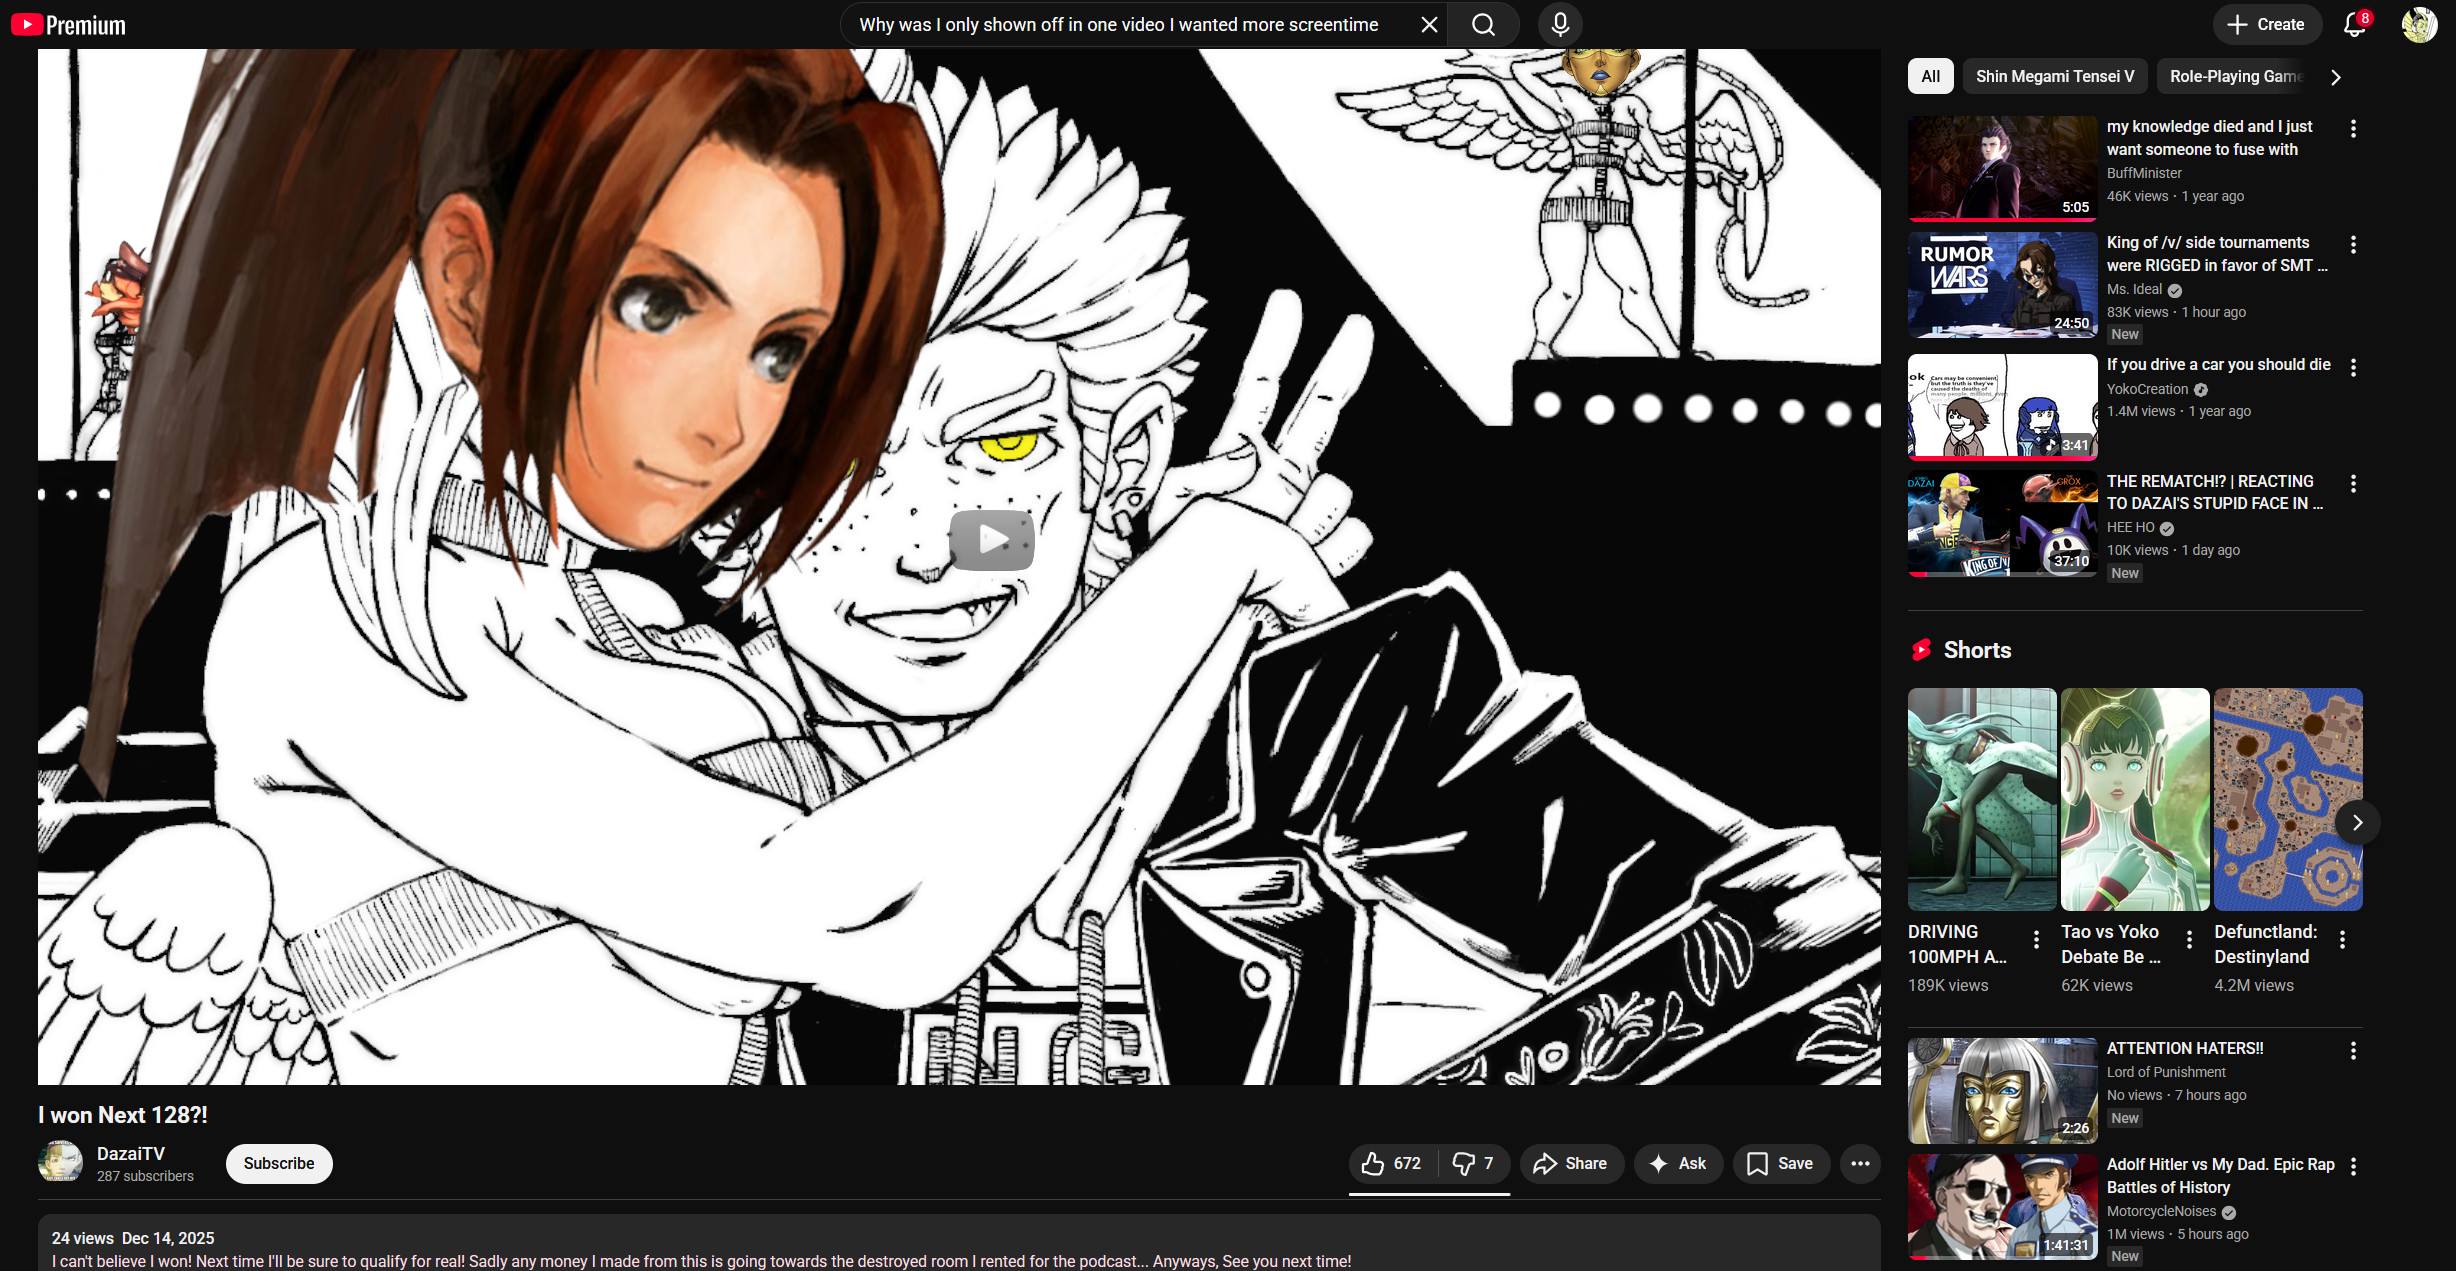The height and width of the screenshot is (1271, 2456).
Task: Open the notifications bell
Action: tap(2354, 25)
